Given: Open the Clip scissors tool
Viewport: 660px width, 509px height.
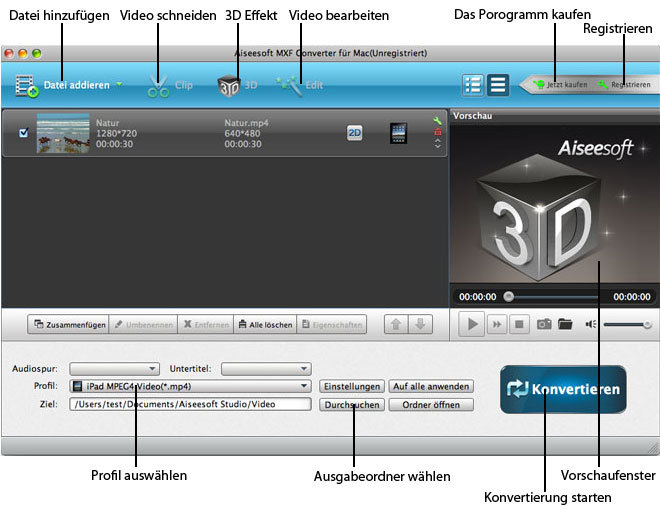Looking at the screenshot, I should (x=158, y=86).
